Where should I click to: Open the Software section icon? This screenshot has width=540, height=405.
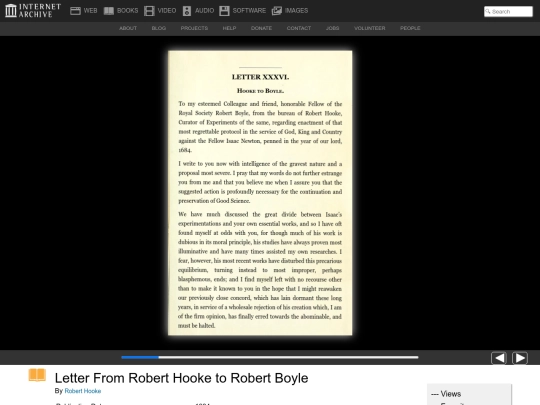pos(224,11)
